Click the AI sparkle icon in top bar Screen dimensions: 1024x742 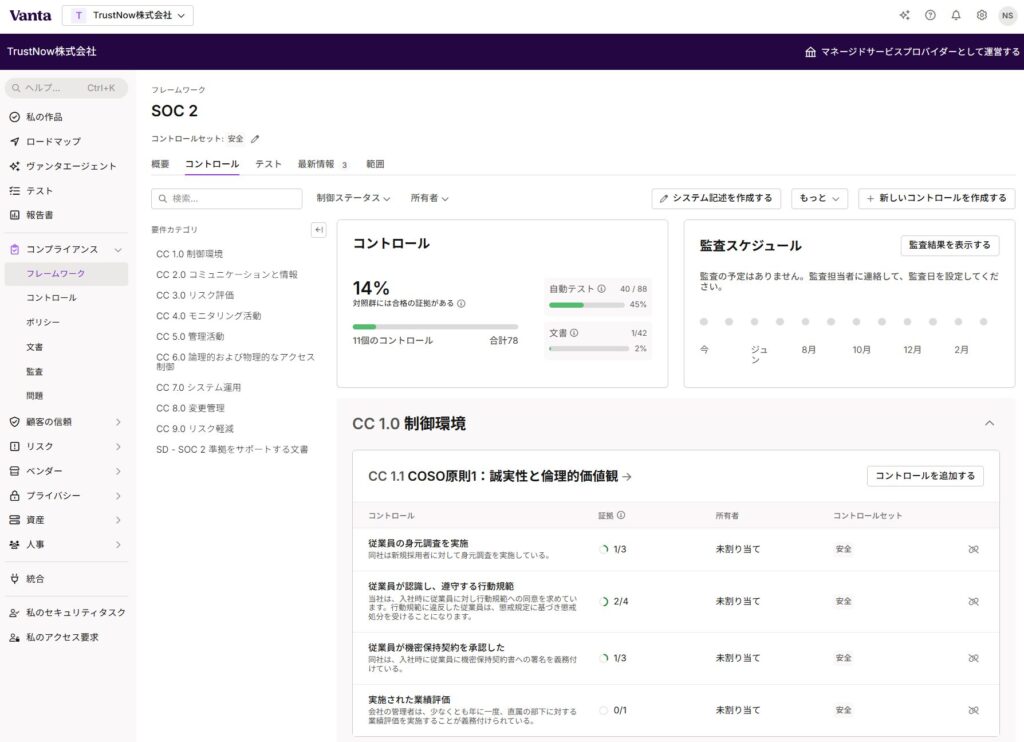coord(904,15)
